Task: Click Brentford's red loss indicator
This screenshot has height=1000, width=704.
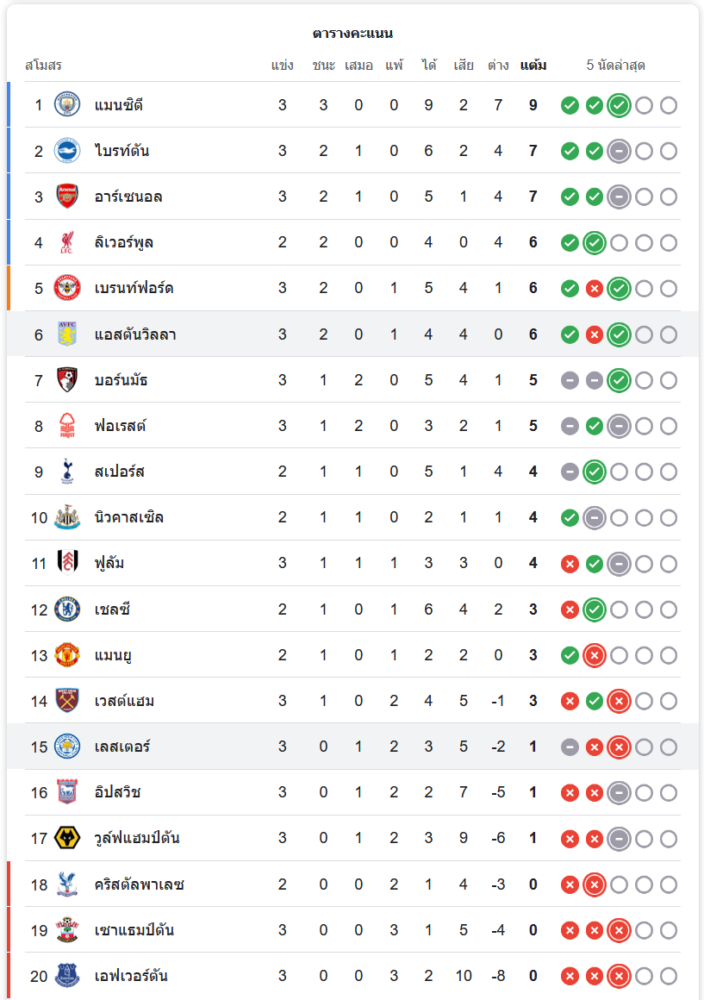Action: (594, 289)
